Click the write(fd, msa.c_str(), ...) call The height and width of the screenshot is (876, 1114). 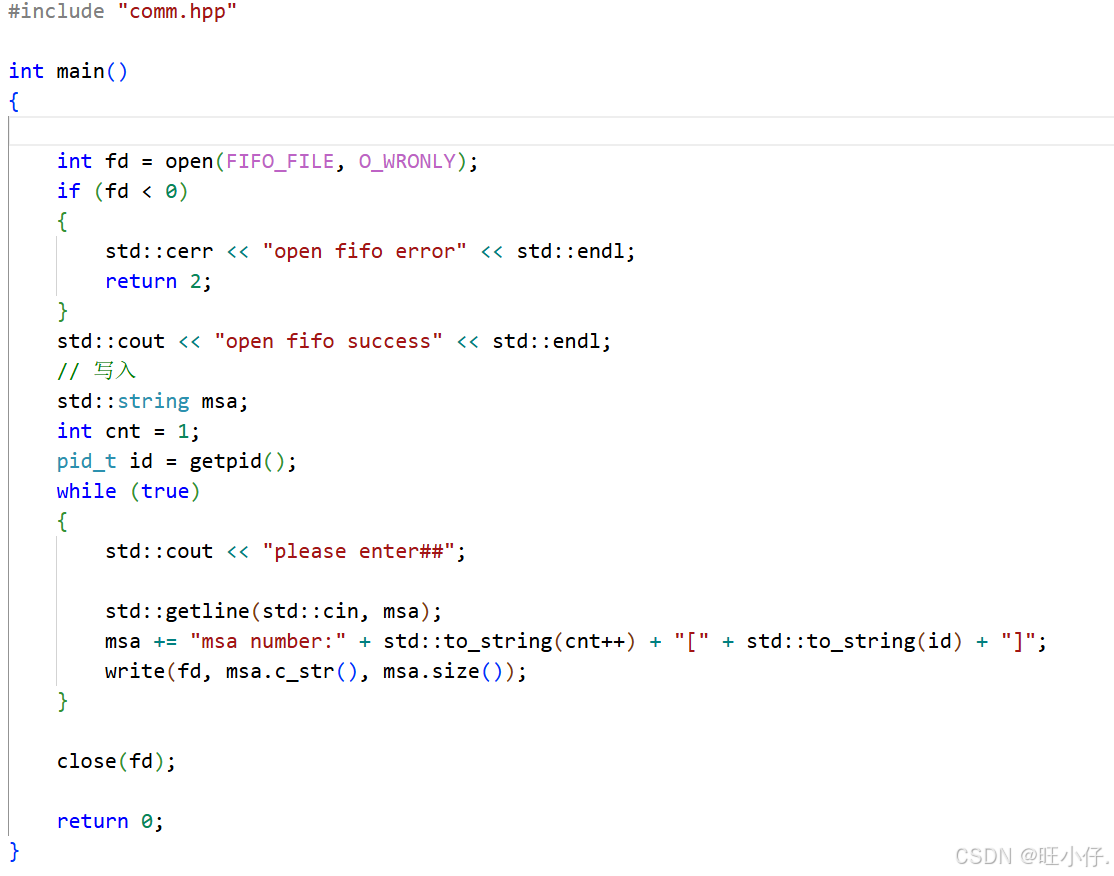pyautogui.click(x=316, y=672)
